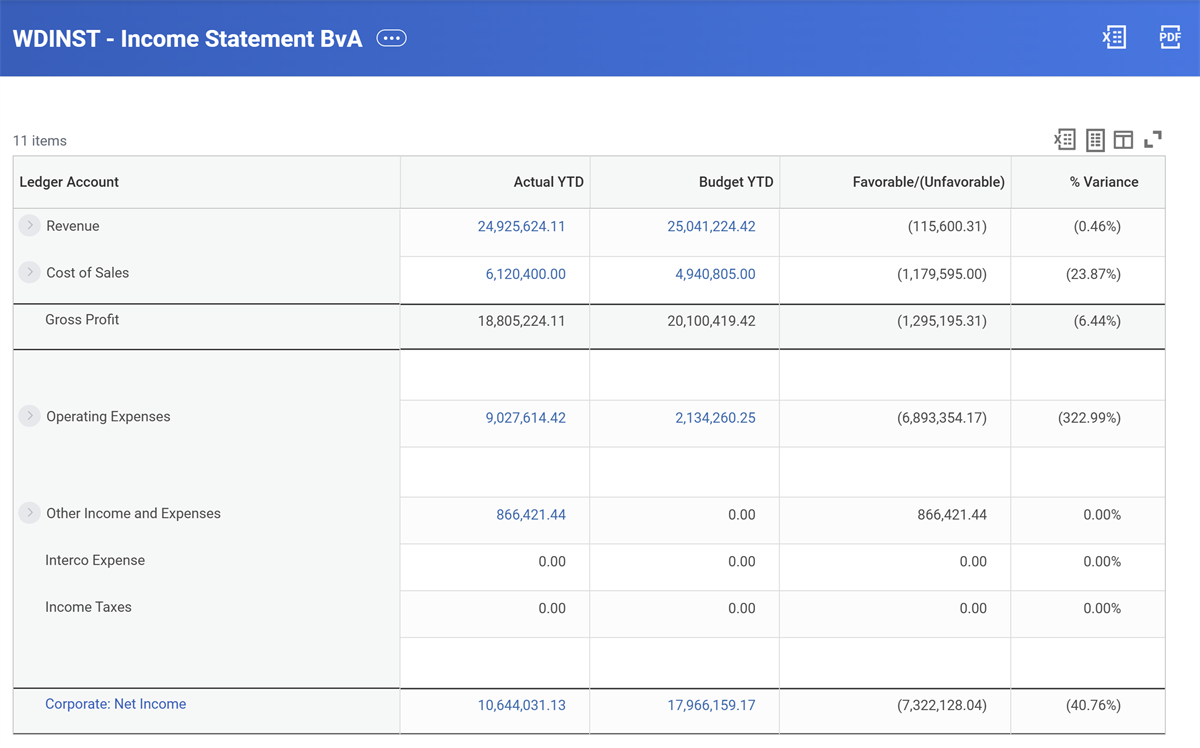Expand table to fullscreen mode
Screen dimensions: 1200x748
pos(1153,140)
